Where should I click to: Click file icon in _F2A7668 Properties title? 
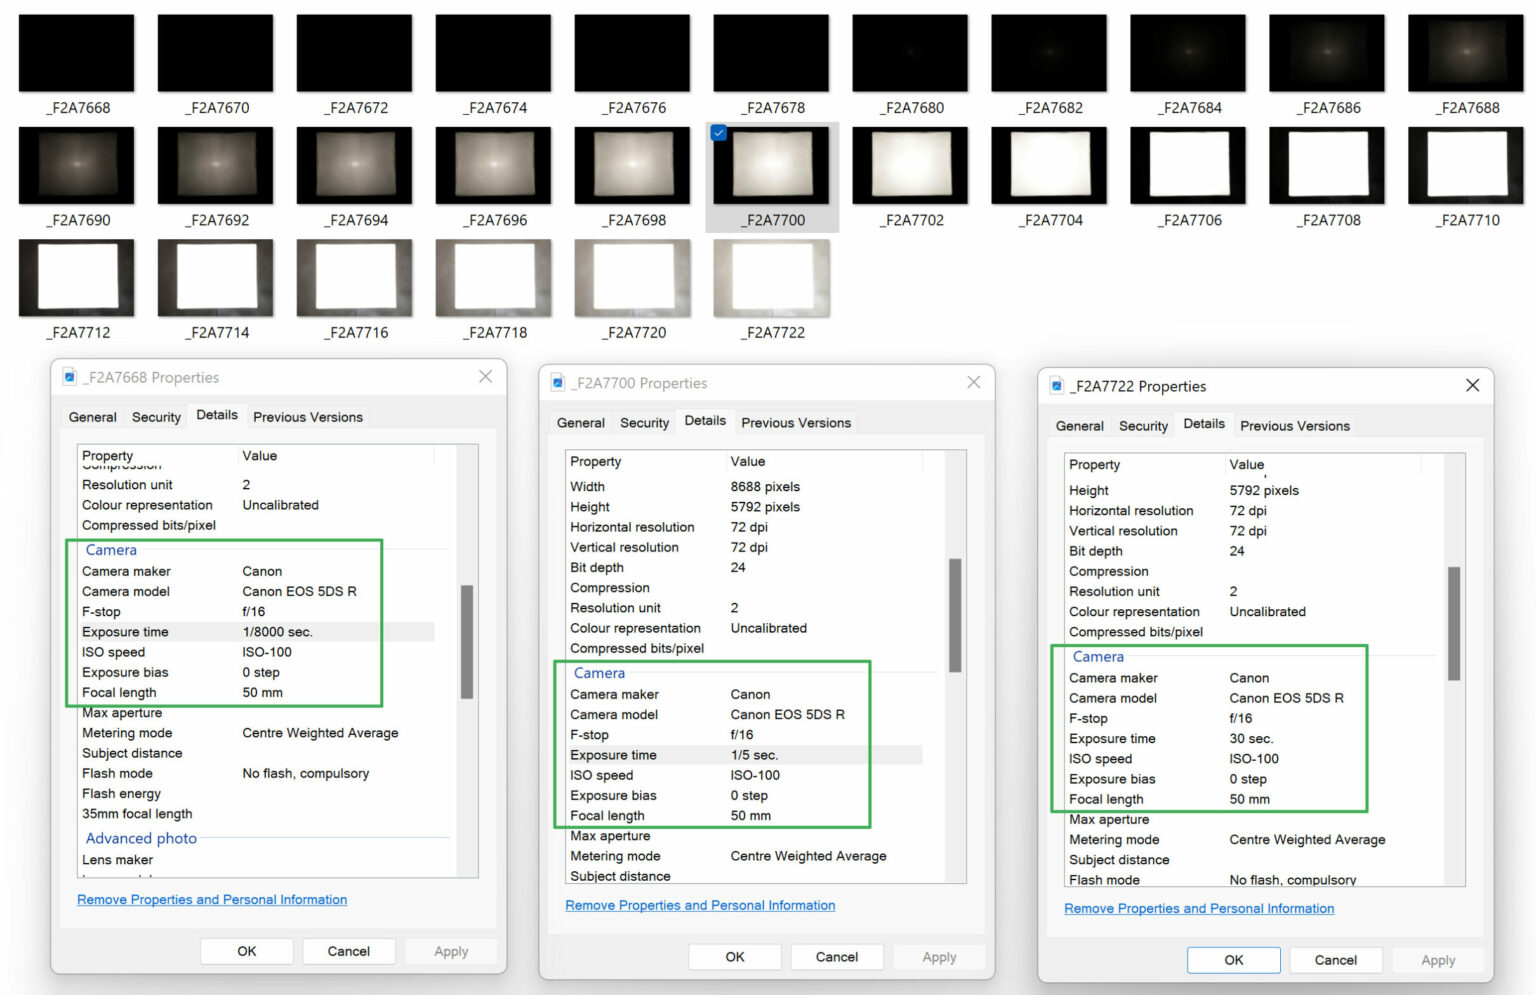pos(69,377)
